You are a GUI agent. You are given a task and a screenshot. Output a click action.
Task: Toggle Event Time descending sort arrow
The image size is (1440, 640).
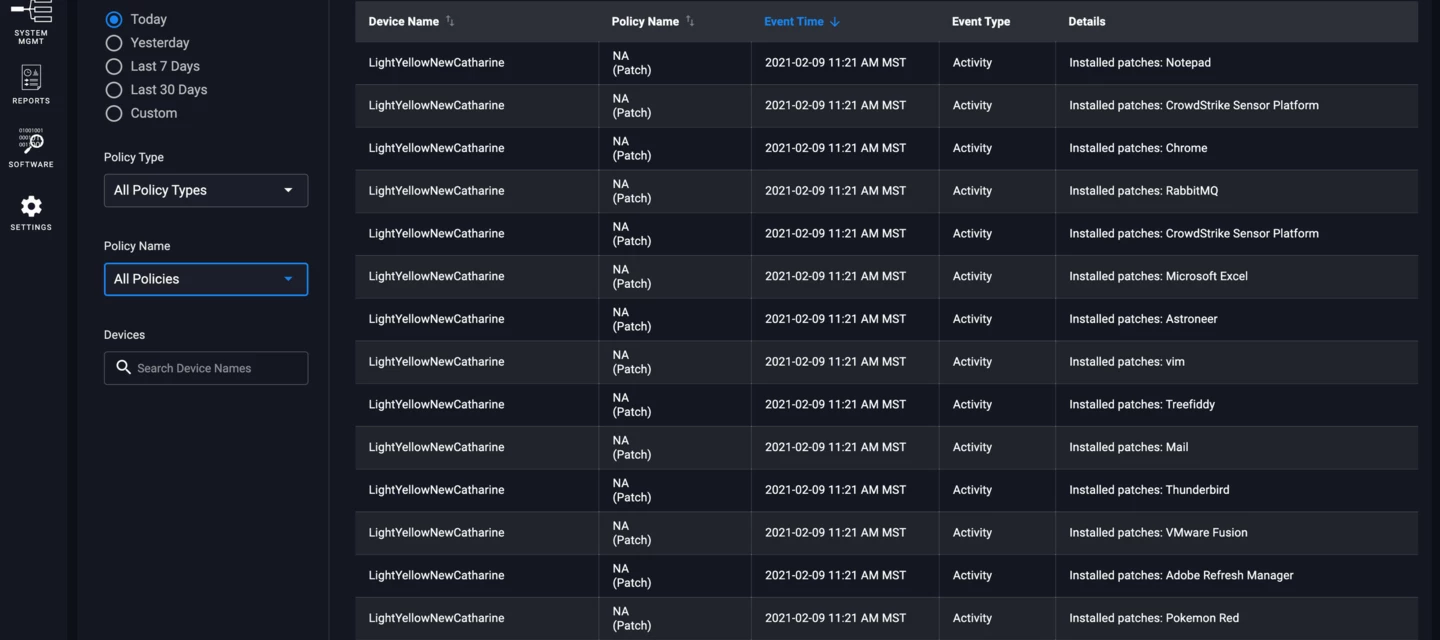coord(835,22)
